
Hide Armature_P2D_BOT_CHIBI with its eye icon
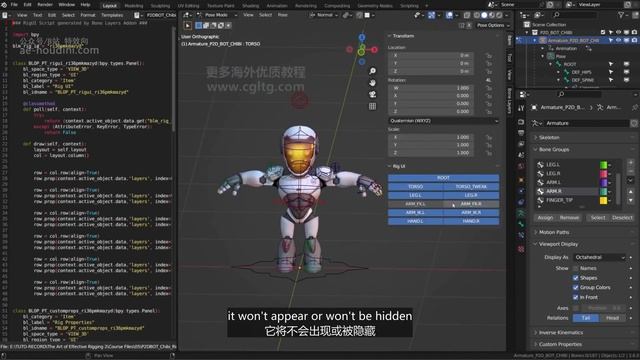point(619,40)
